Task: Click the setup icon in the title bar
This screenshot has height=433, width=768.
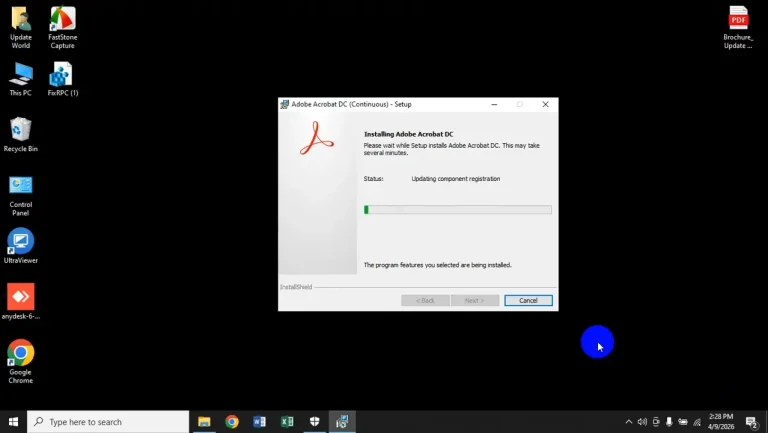Action: [284, 104]
